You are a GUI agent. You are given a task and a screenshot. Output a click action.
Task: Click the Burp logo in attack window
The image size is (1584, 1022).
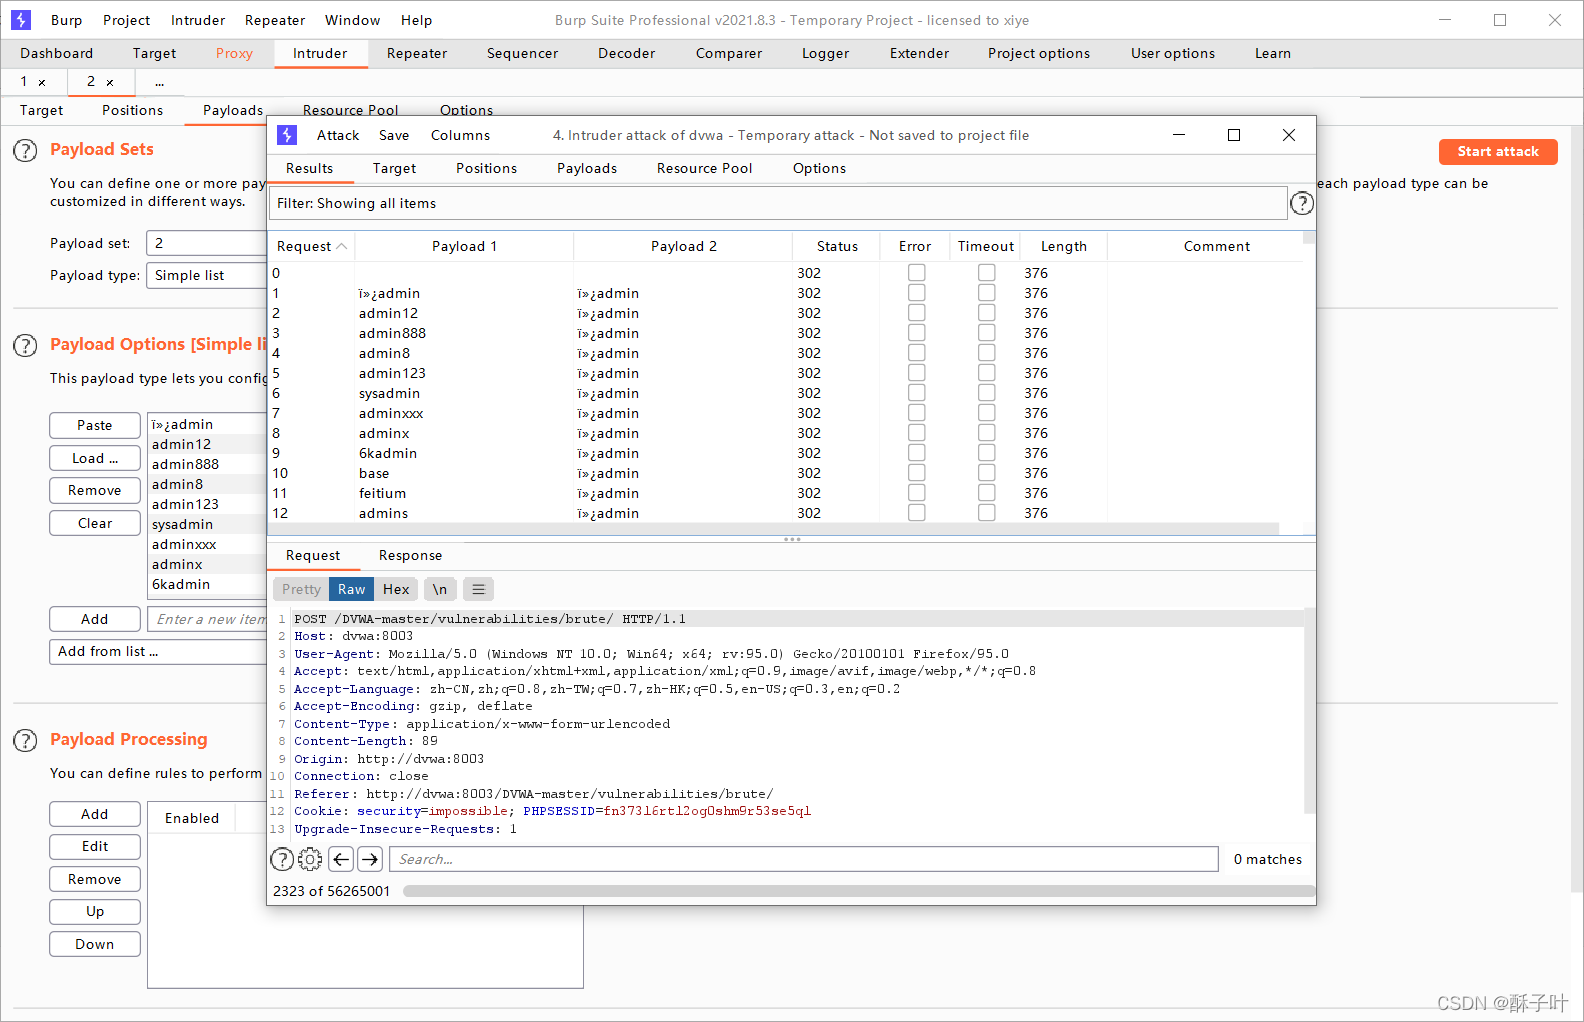click(x=287, y=135)
